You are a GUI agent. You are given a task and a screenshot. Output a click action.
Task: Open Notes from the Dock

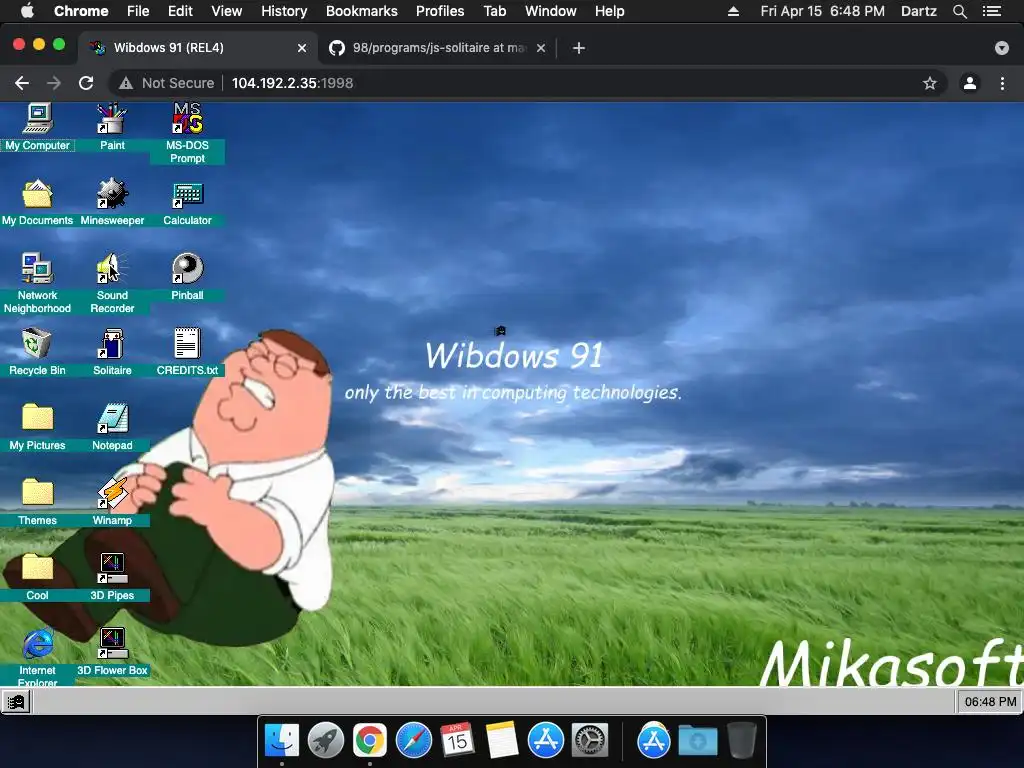(502, 740)
